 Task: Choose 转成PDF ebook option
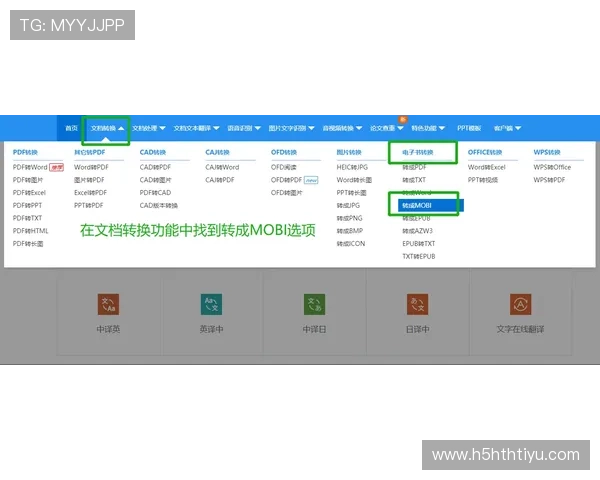pyautogui.click(x=414, y=167)
